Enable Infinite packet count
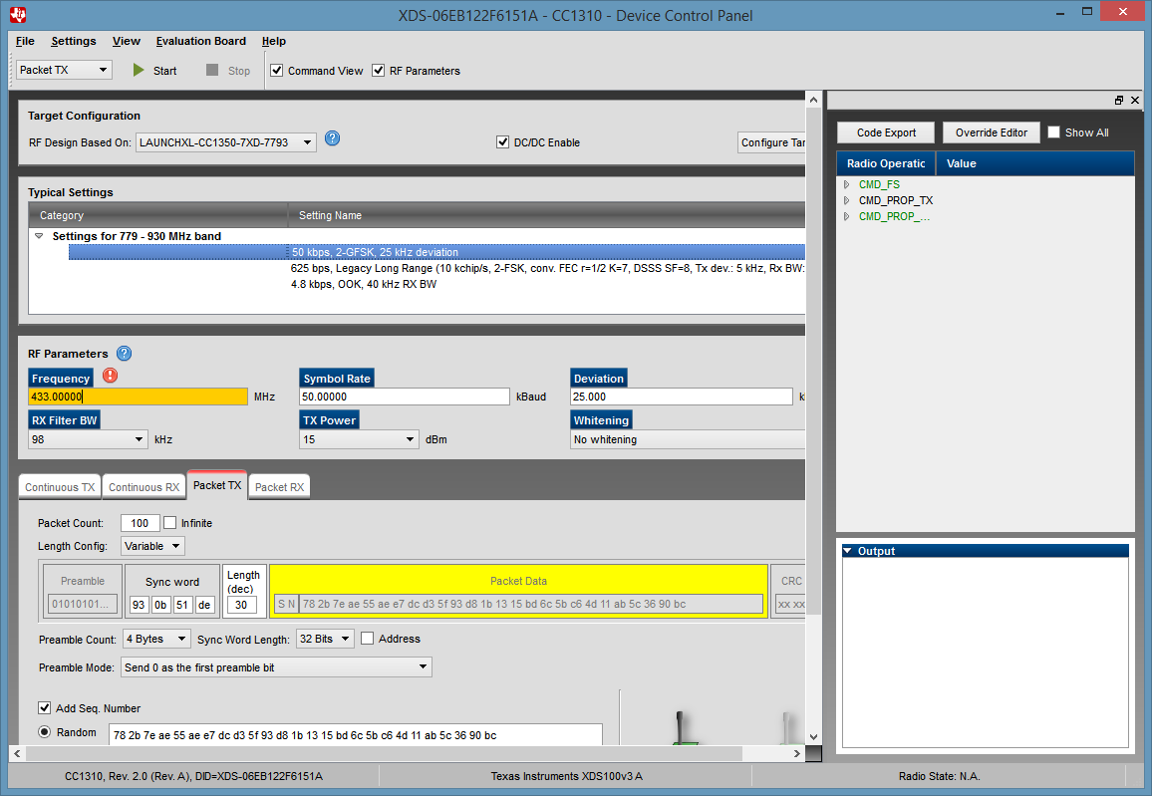 170,523
